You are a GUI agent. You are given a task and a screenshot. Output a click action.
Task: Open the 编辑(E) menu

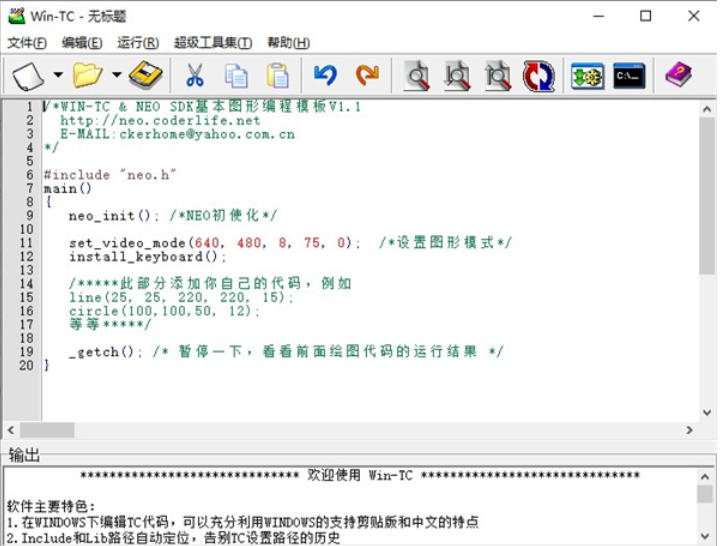point(82,43)
